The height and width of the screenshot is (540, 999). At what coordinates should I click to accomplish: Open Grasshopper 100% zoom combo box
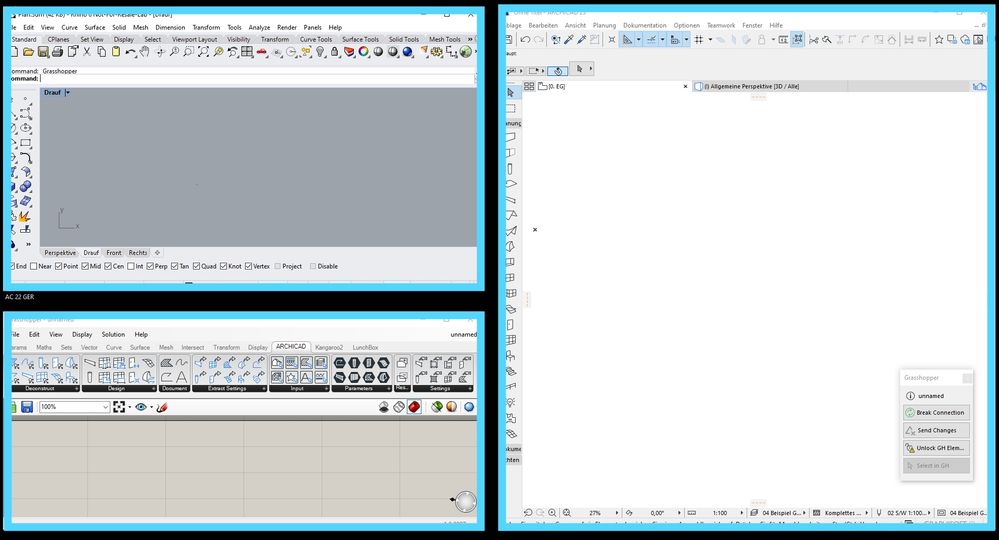pos(75,407)
